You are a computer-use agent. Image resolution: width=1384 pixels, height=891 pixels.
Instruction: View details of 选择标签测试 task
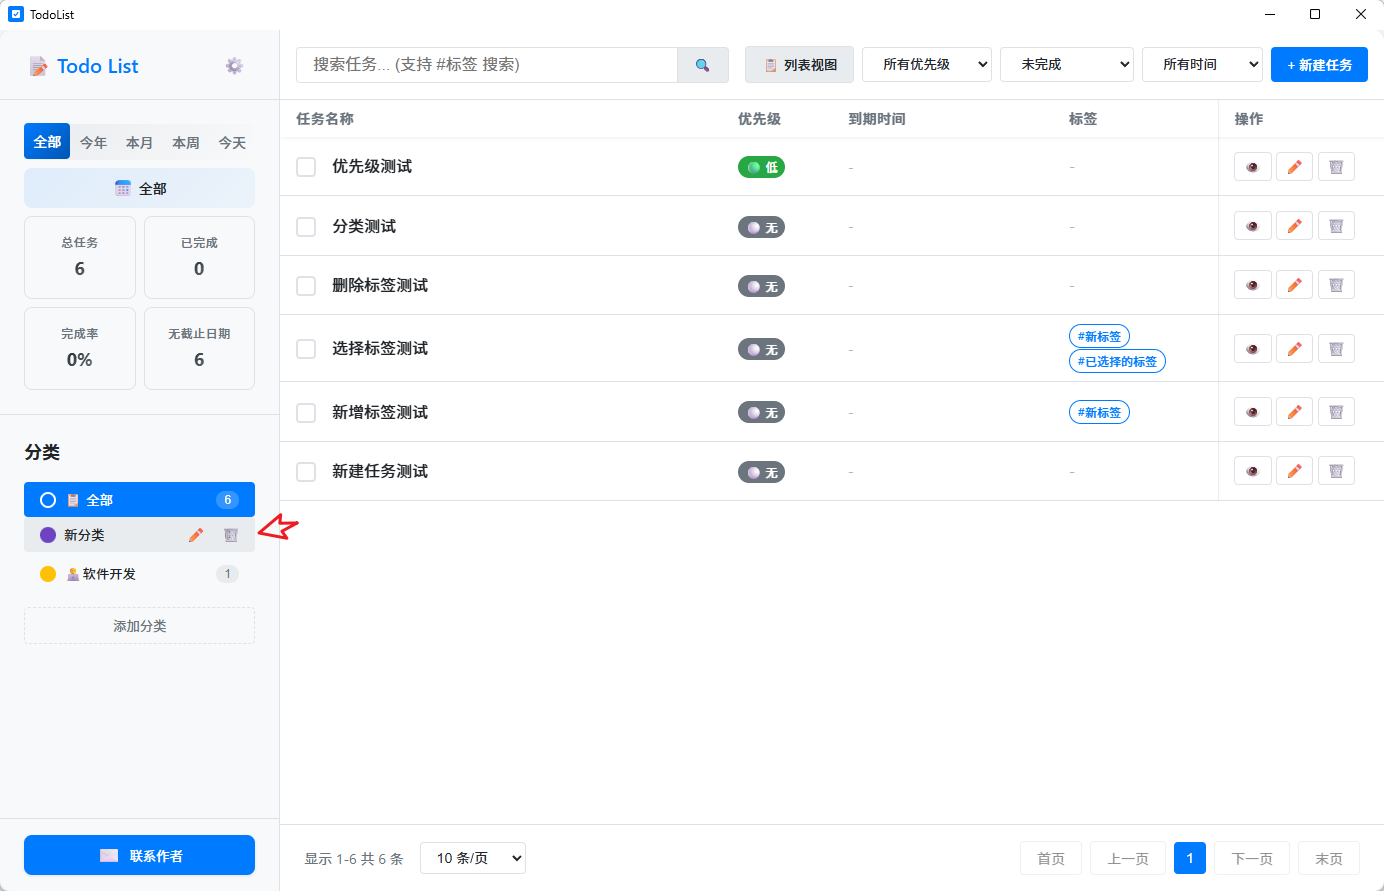pyautogui.click(x=1252, y=349)
